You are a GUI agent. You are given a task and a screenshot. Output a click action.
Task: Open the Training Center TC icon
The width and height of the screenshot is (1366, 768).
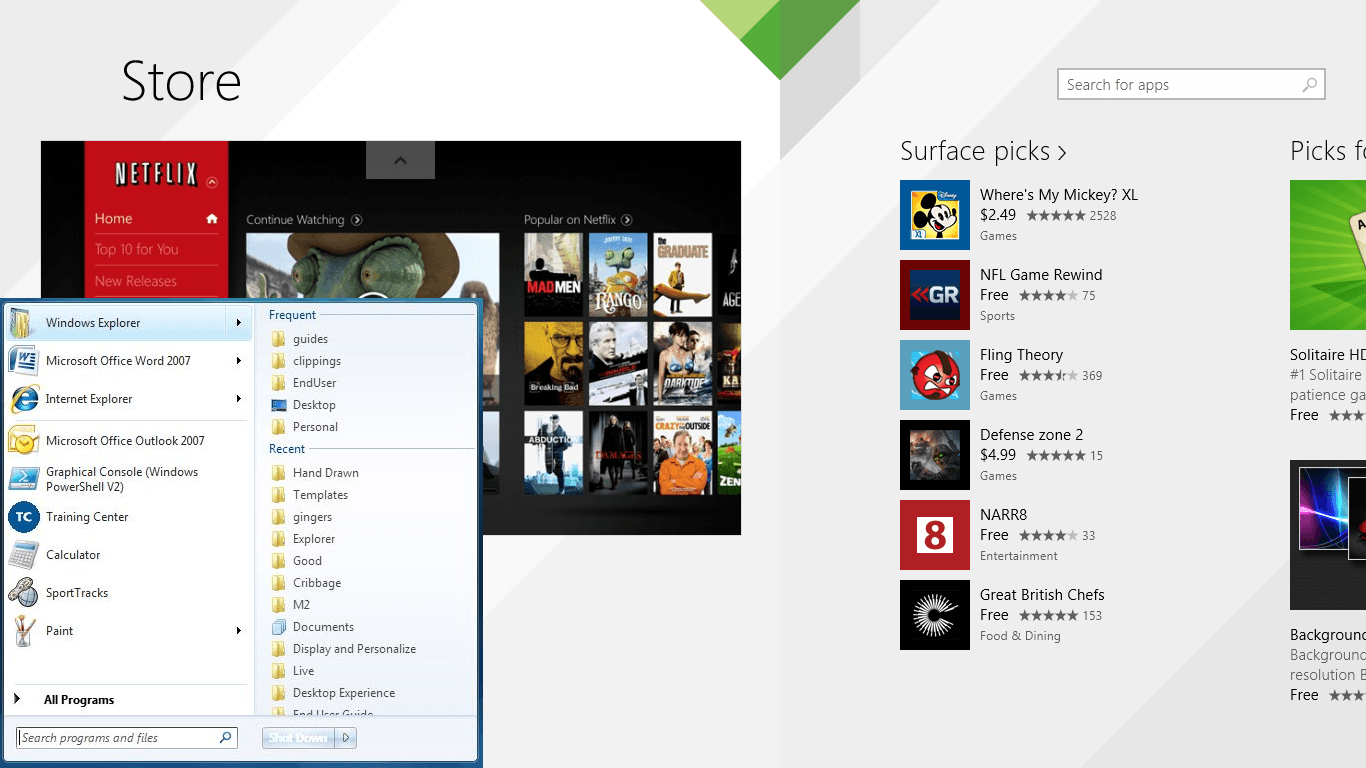click(24, 517)
